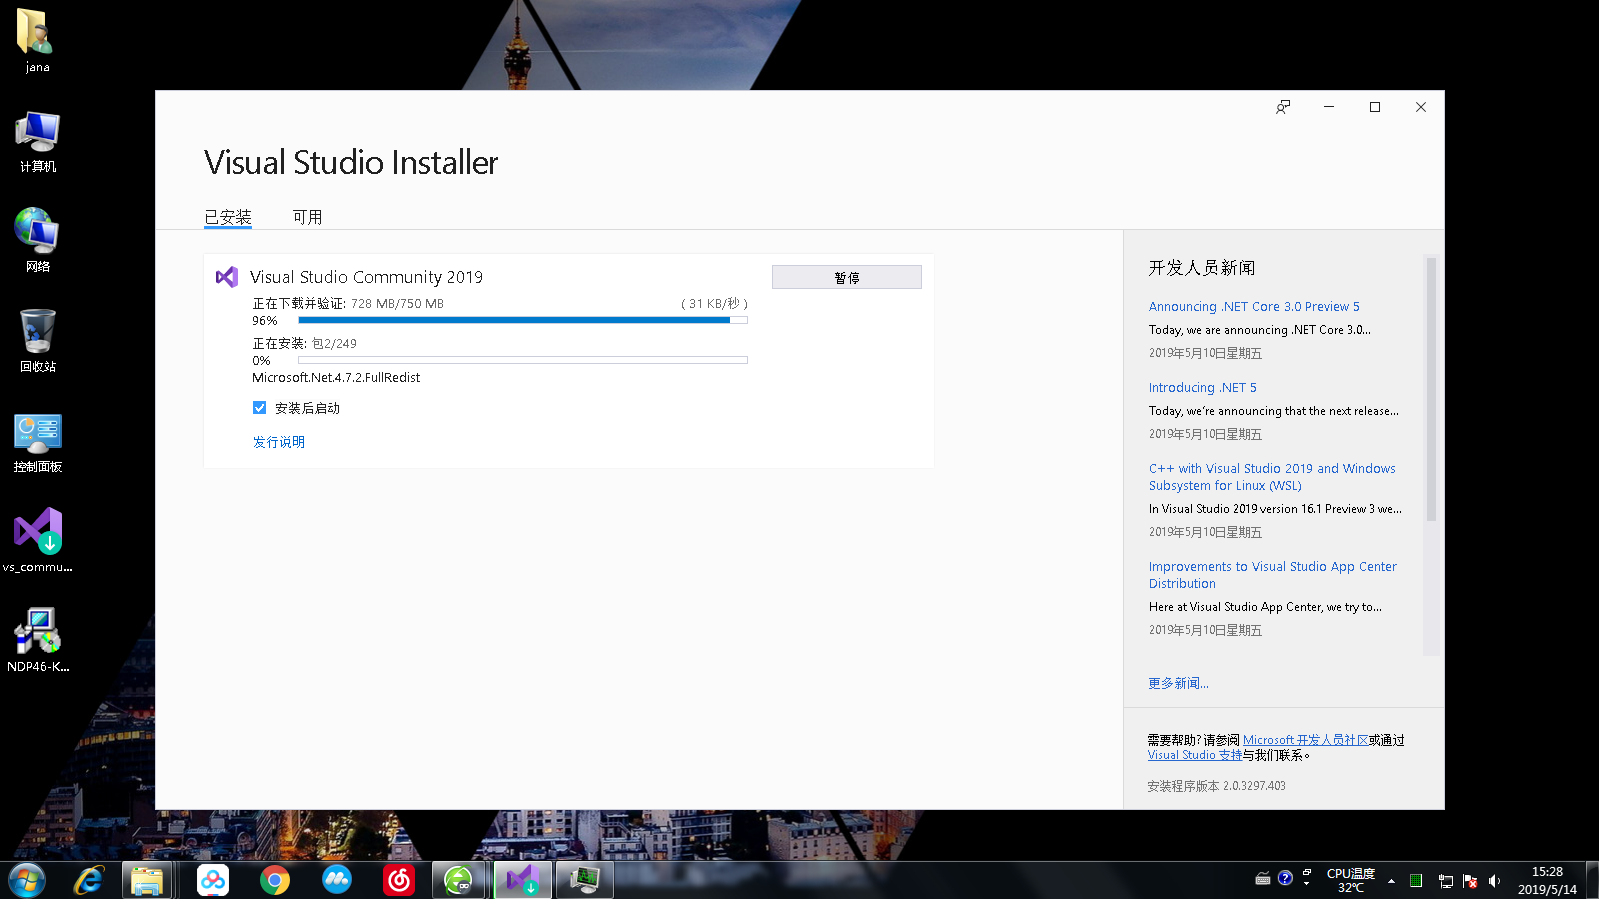
Task: Click the 更多新闻 more news link
Action: point(1178,684)
